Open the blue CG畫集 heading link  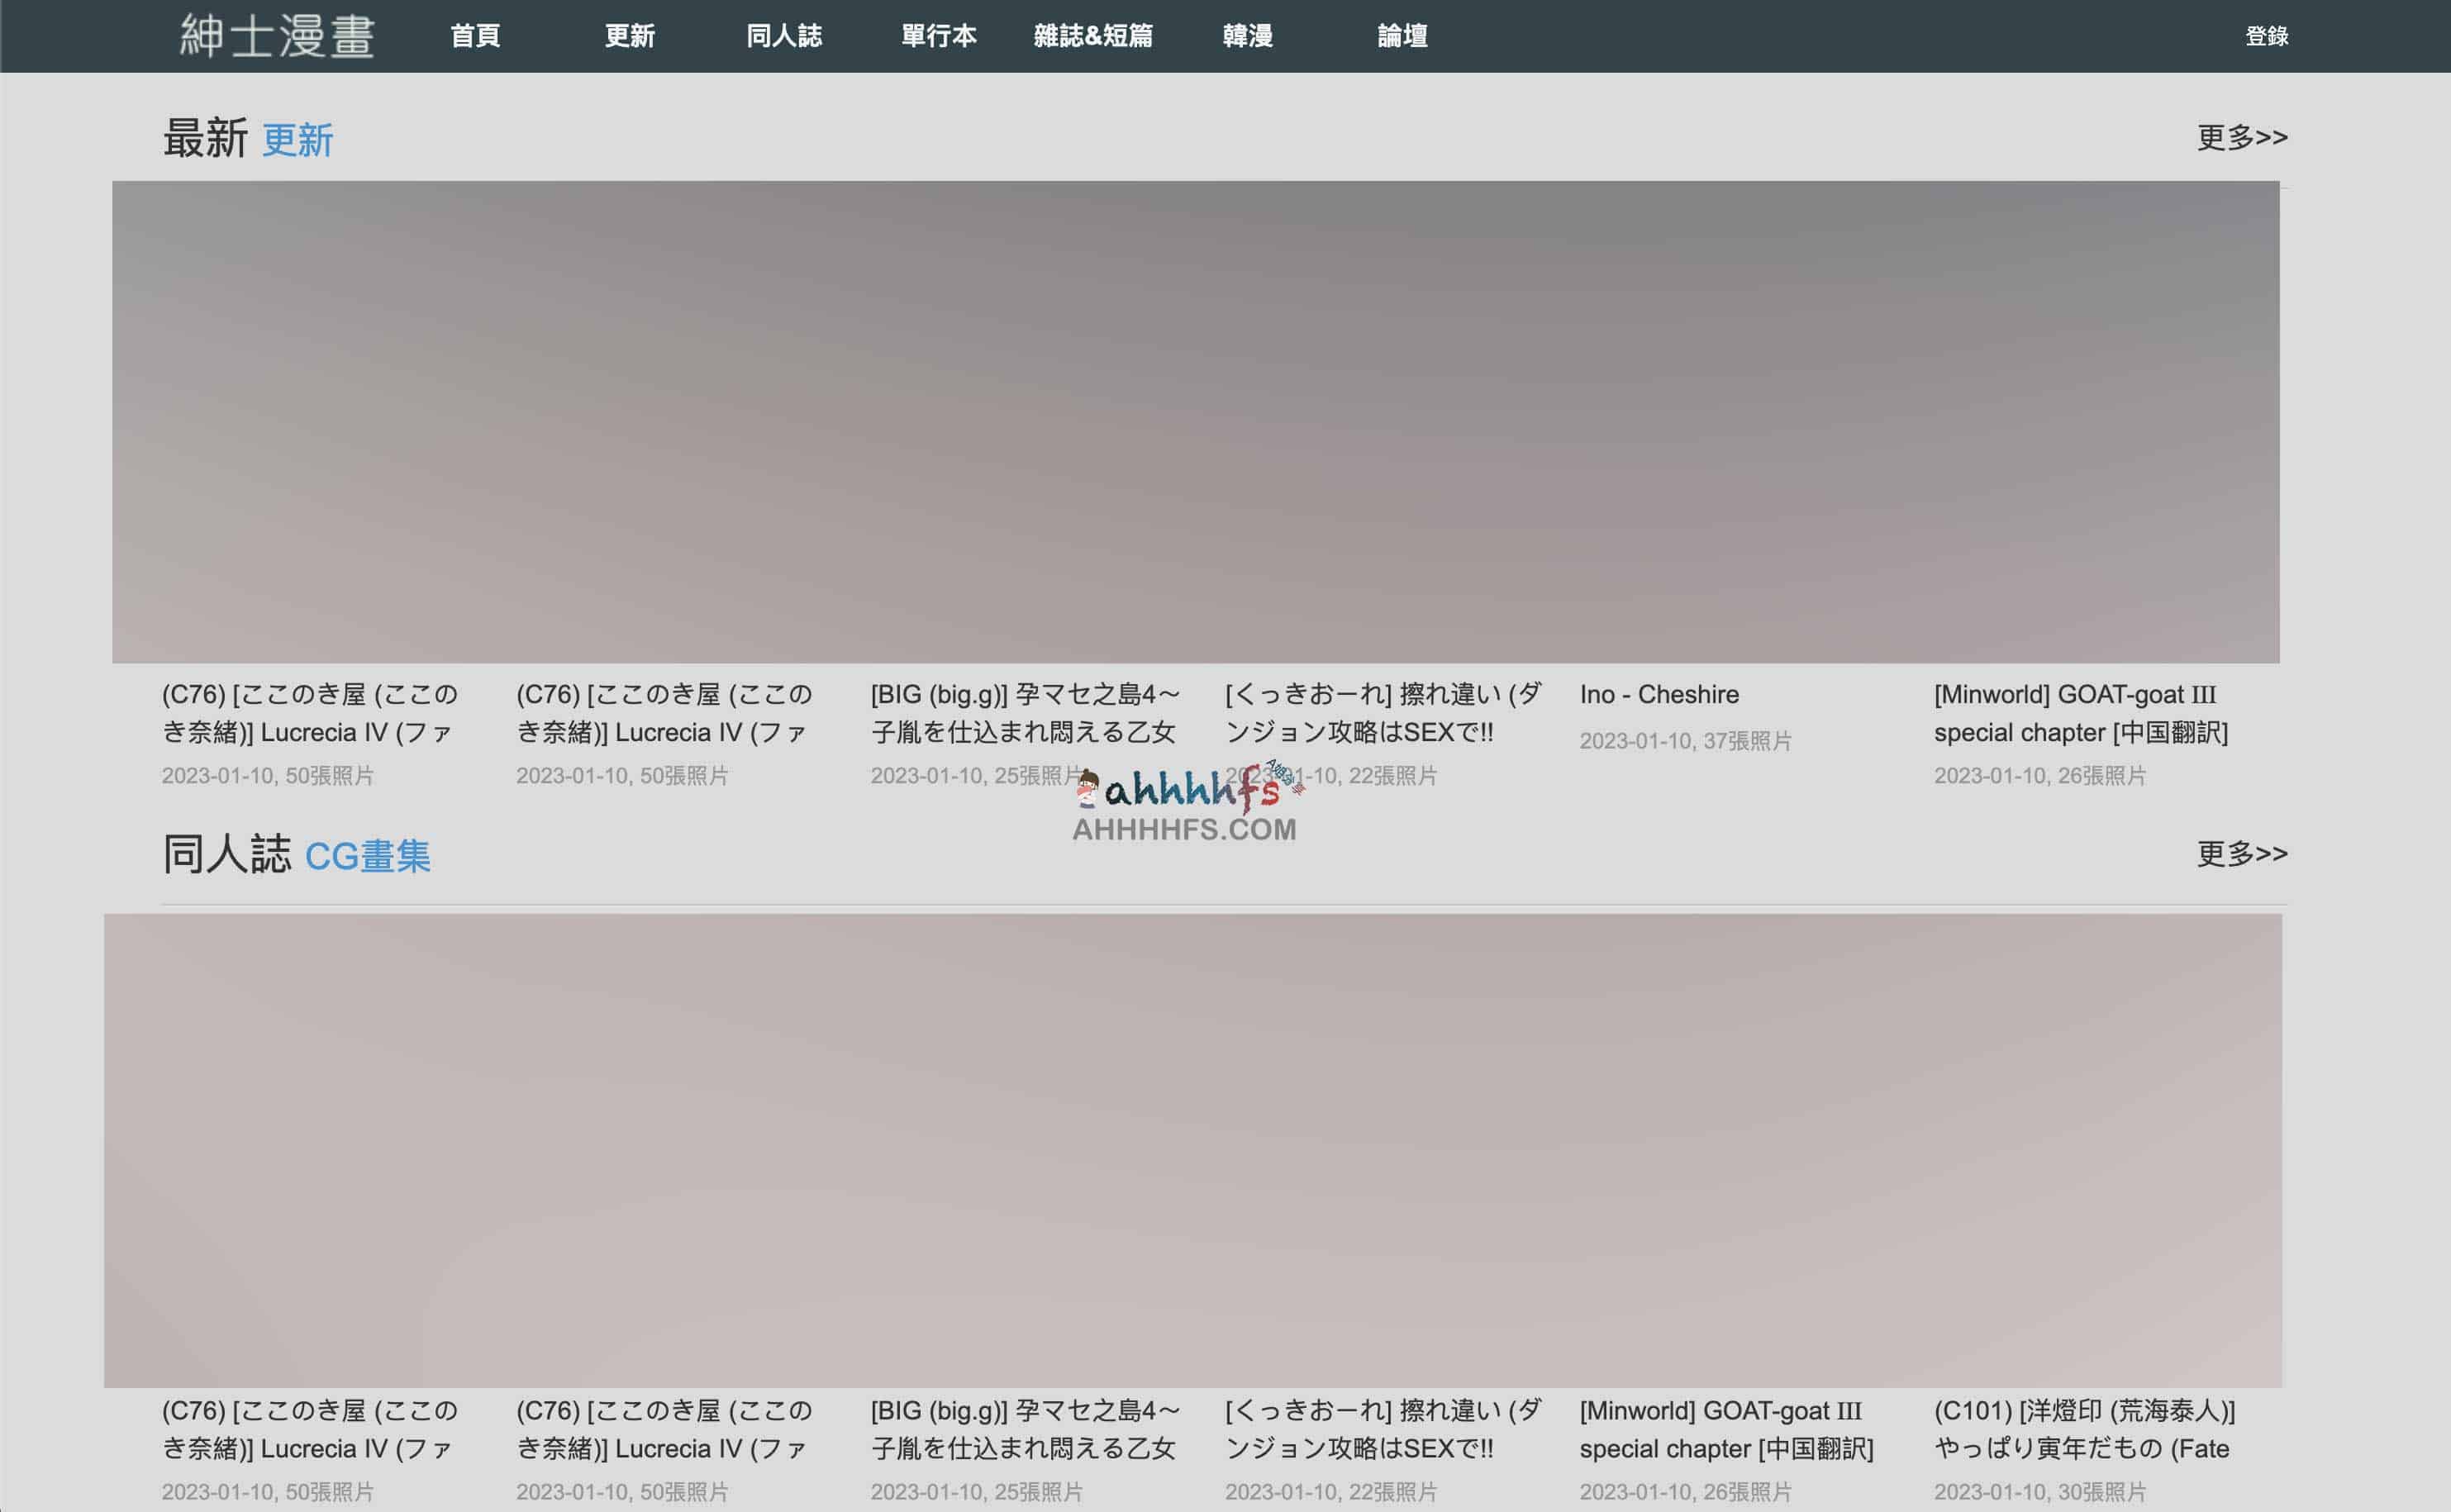(367, 857)
